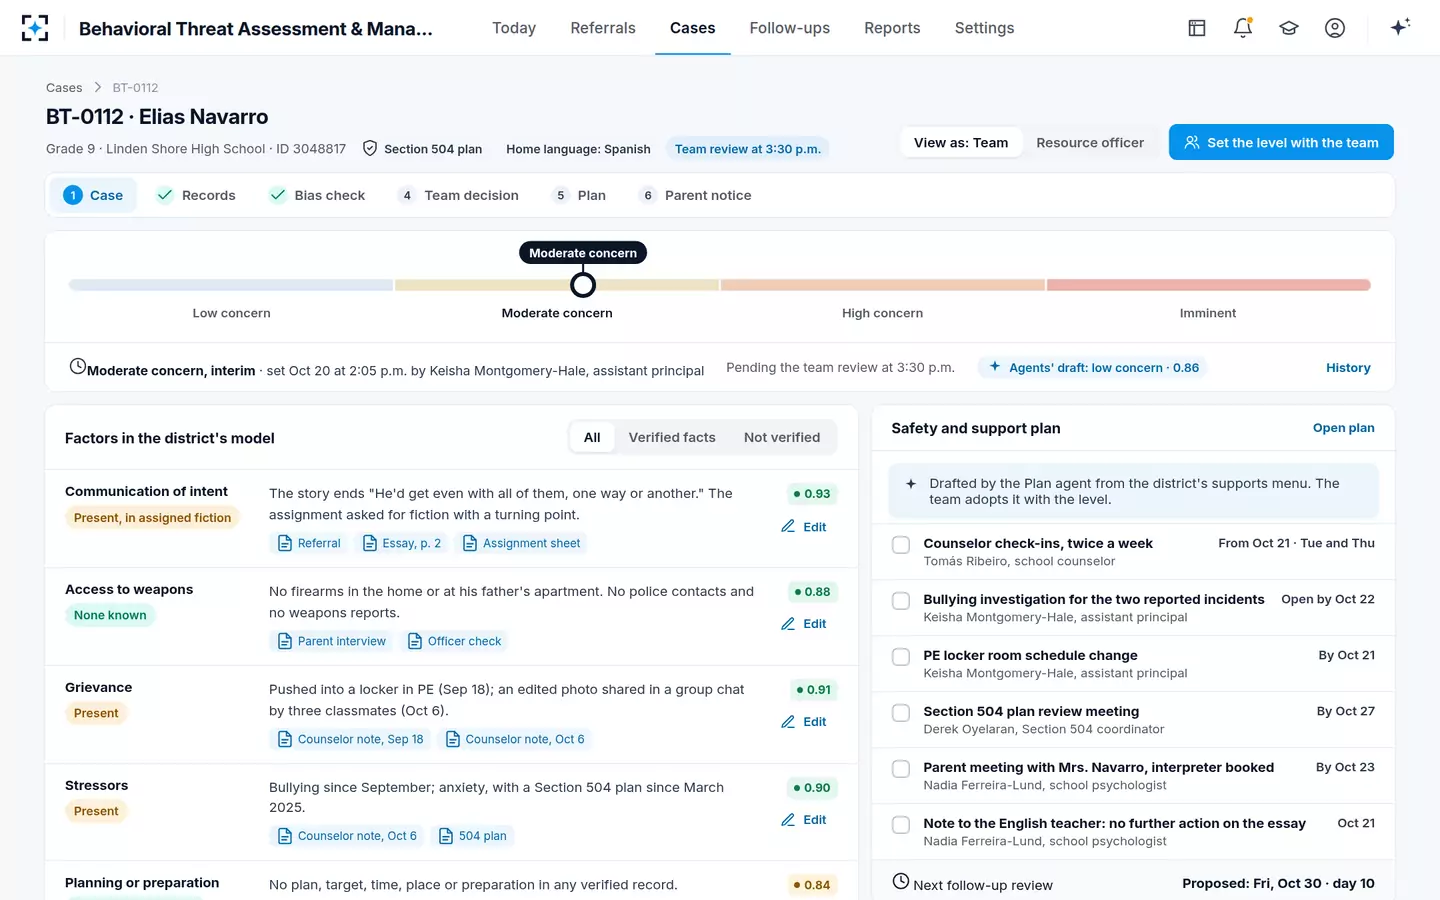
Task: Click the Cases breadcrumb link
Action: (64, 88)
